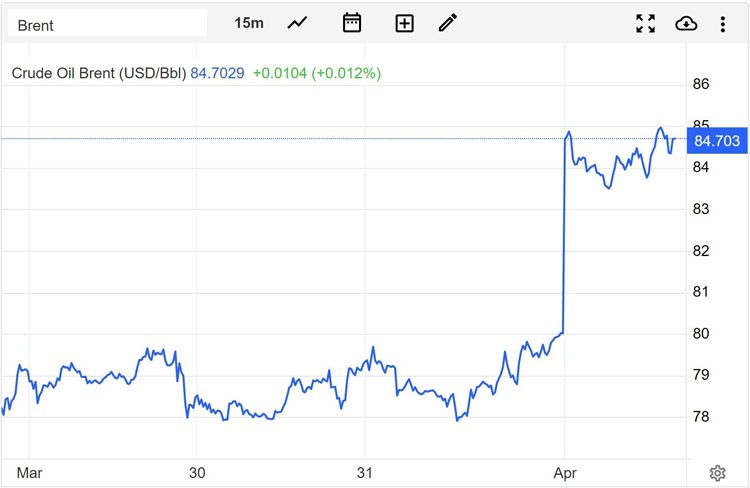Open the three-dot more options menu

(x=722, y=23)
